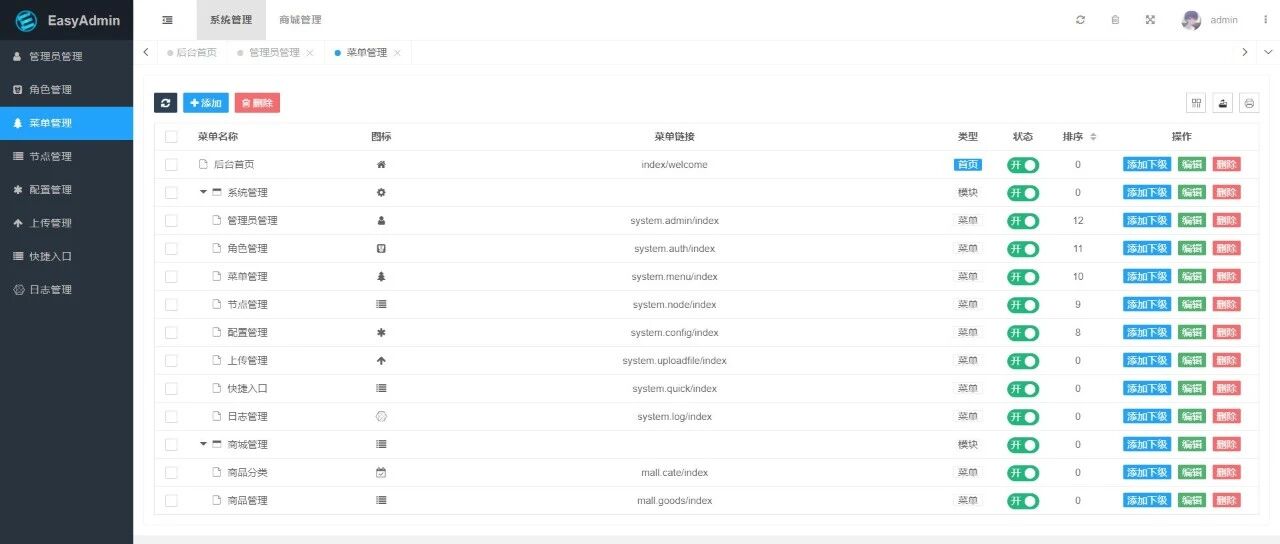Collapse the 系统管理 tree node
Screen dimensions: 1280x544
[204, 192]
